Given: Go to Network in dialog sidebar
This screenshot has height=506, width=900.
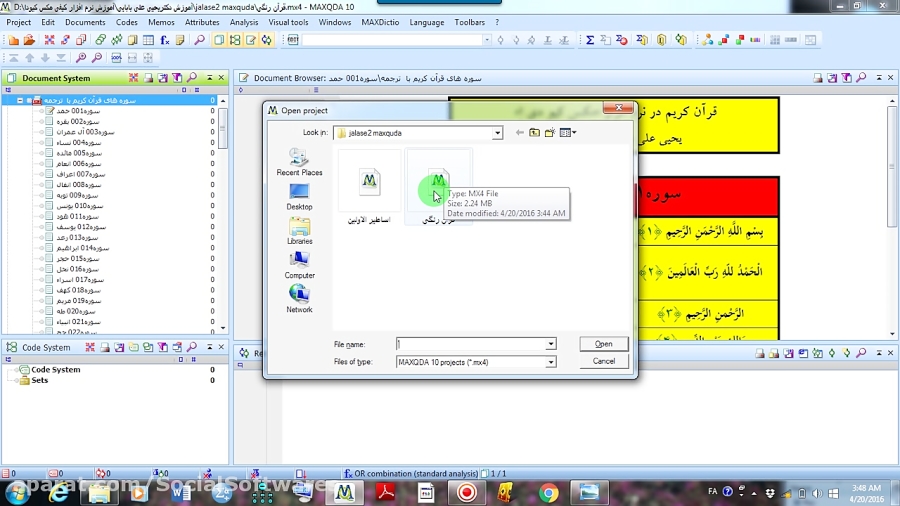Looking at the screenshot, I should (x=299, y=300).
